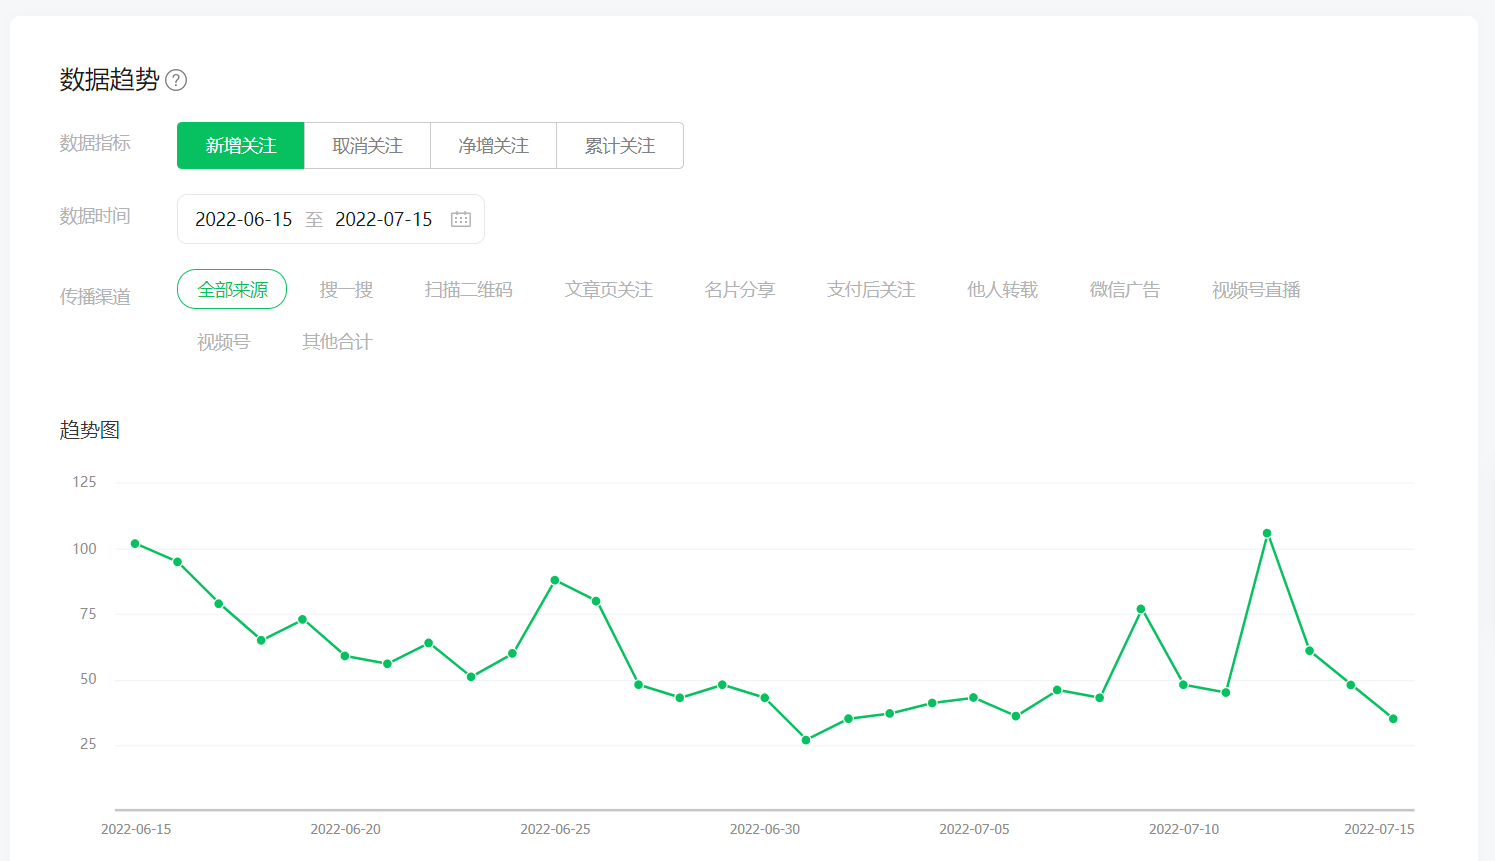Click the 100 y-axis label
Image resolution: width=1495 pixels, height=861 pixels.
[84, 549]
